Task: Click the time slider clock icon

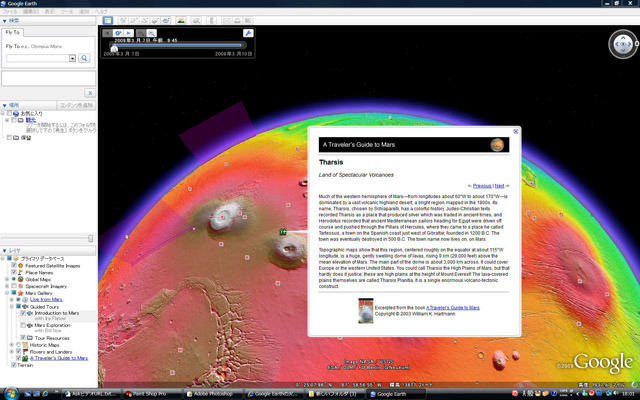Action: (x=118, y=33)
